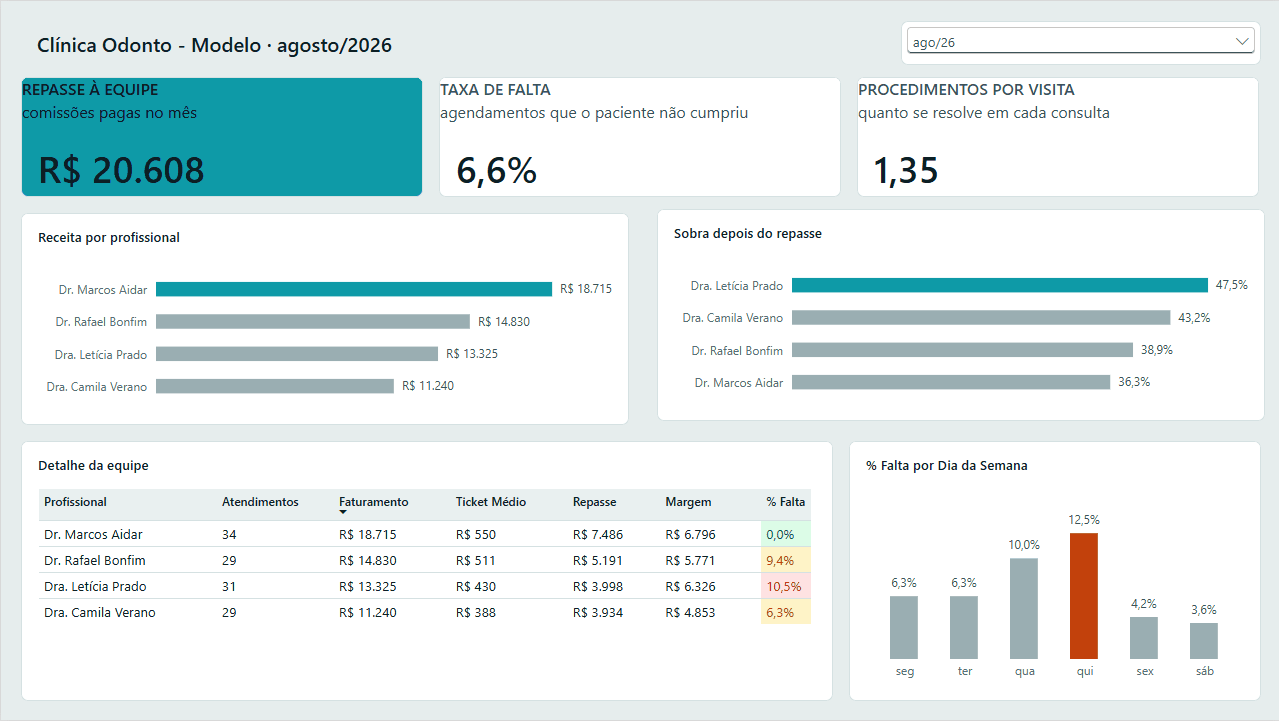Sort table by Margem column header
The height and width of the screenshot is (721, 1279).
(x=689, y=502)
